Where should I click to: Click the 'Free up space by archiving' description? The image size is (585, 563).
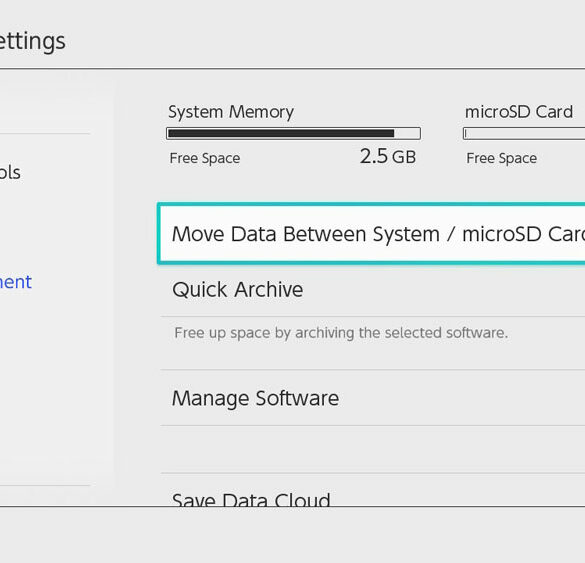(341, 333)
